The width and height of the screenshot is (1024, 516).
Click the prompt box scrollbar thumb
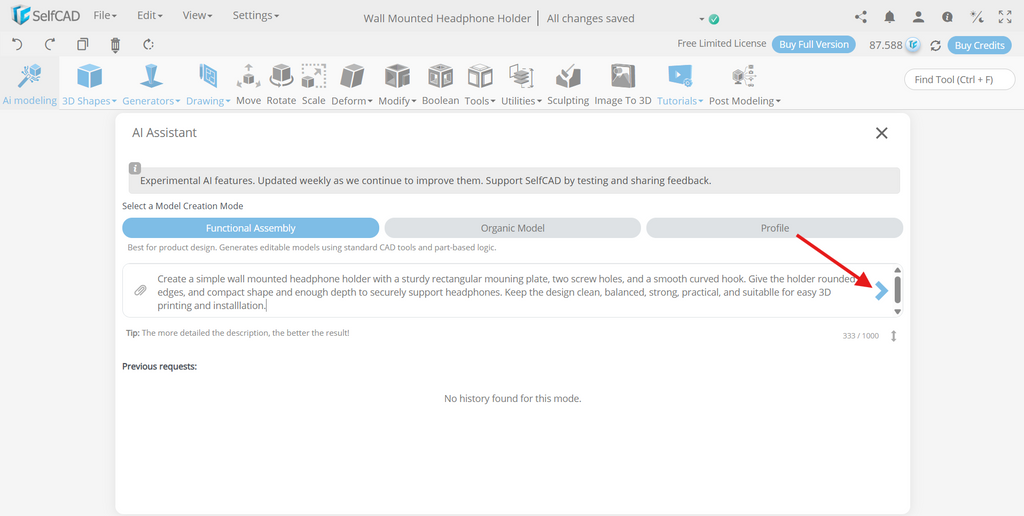point(898,289)
